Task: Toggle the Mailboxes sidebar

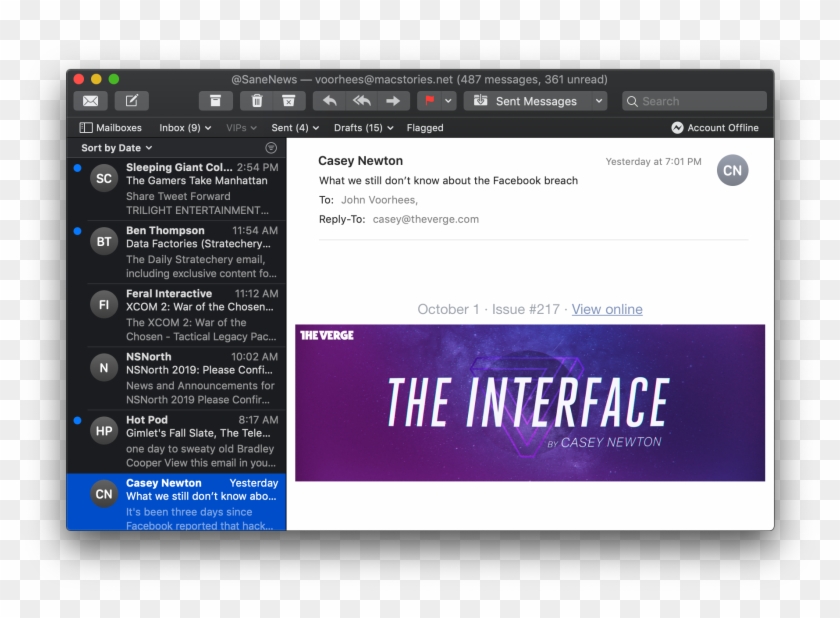Action: click(x=111, y=128)
